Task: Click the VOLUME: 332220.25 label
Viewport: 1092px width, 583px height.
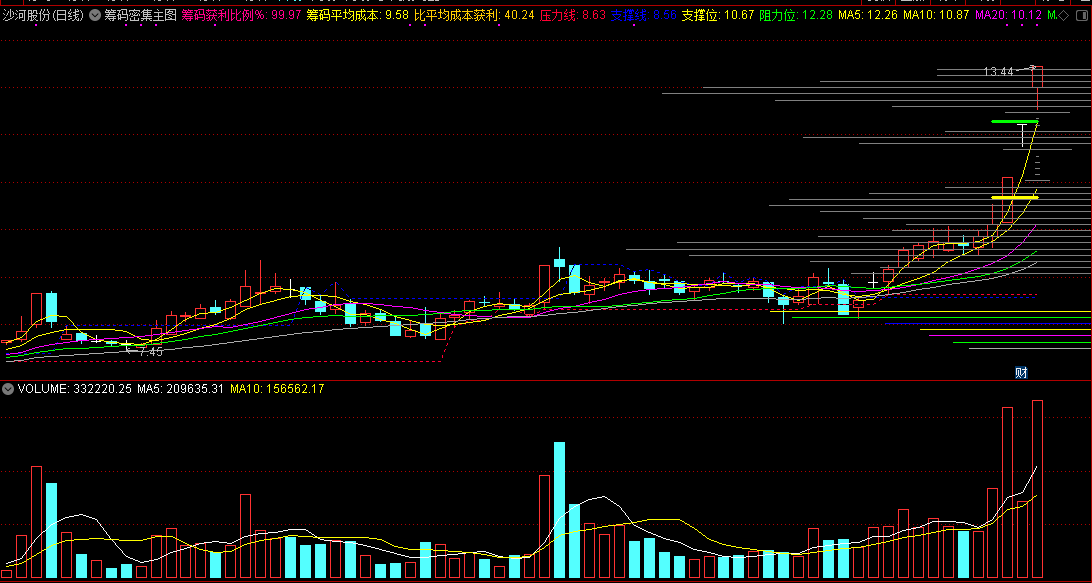Action: click(75, 389)
